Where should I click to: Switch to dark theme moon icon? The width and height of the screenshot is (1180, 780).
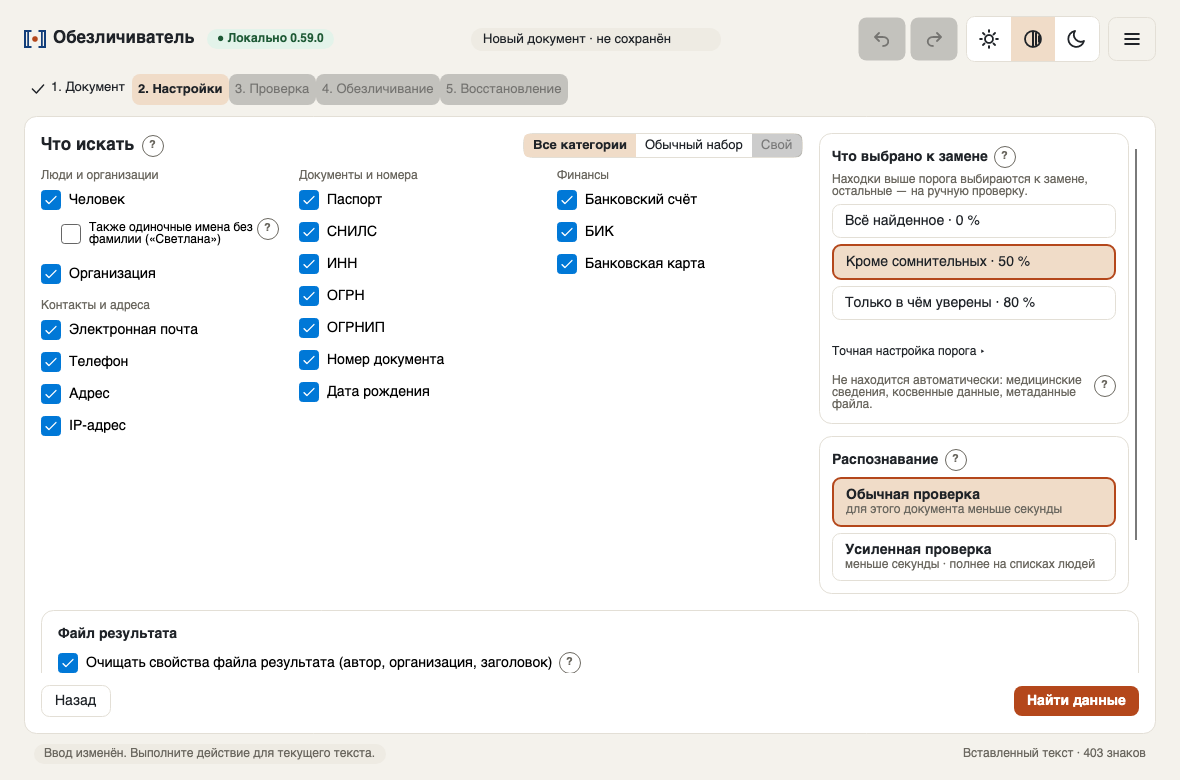coord(1076,39)
